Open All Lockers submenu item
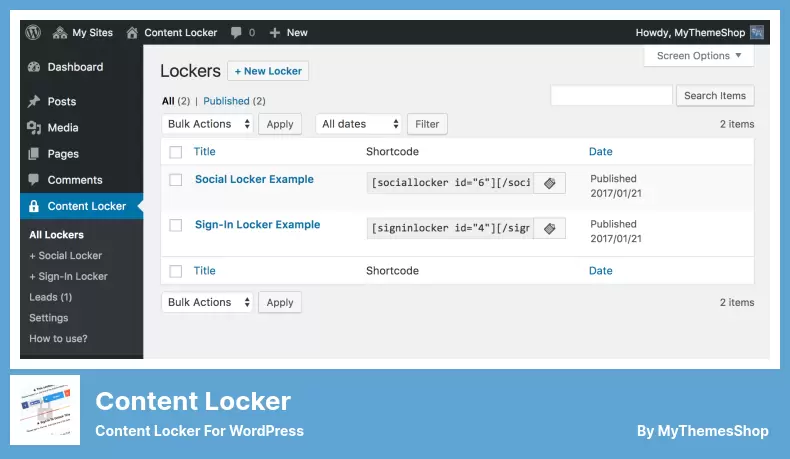The width and height of the screenshot is (790, 459). tap(56, 235)
